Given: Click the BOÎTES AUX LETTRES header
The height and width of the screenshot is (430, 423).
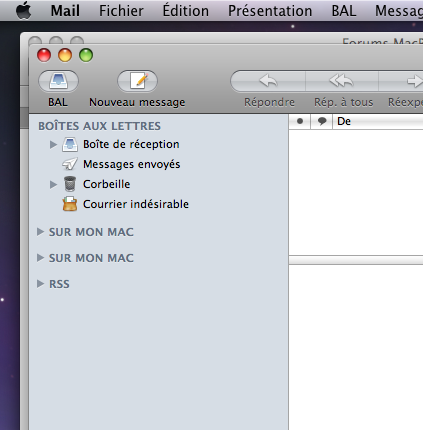Looking at the screenshot, I should tap(99, 126).
